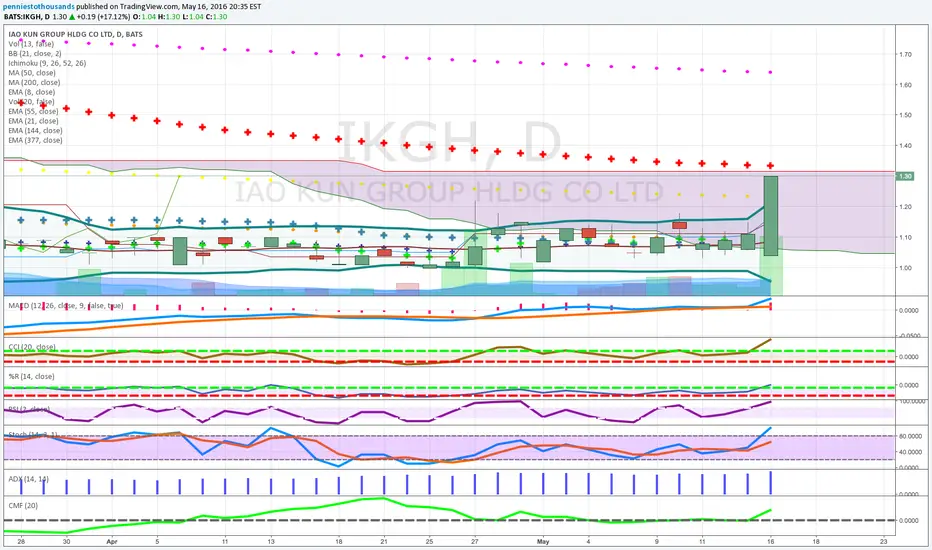Select the EMA (21, close) indicator label

coord(33,121)
